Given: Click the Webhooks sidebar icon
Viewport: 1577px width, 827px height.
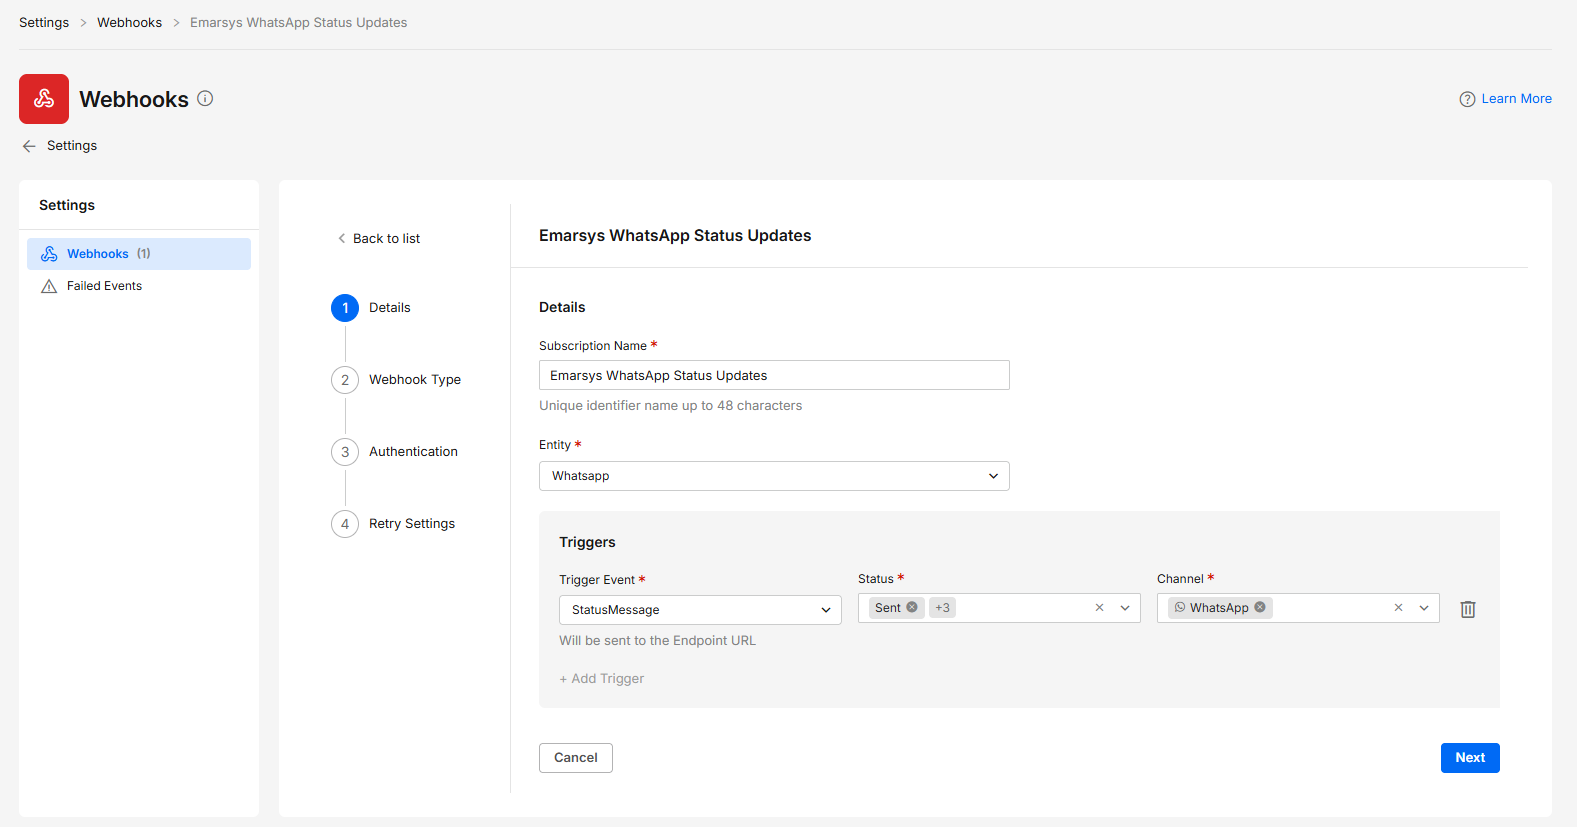Looking at the screenshot, I should coord(49,254).
